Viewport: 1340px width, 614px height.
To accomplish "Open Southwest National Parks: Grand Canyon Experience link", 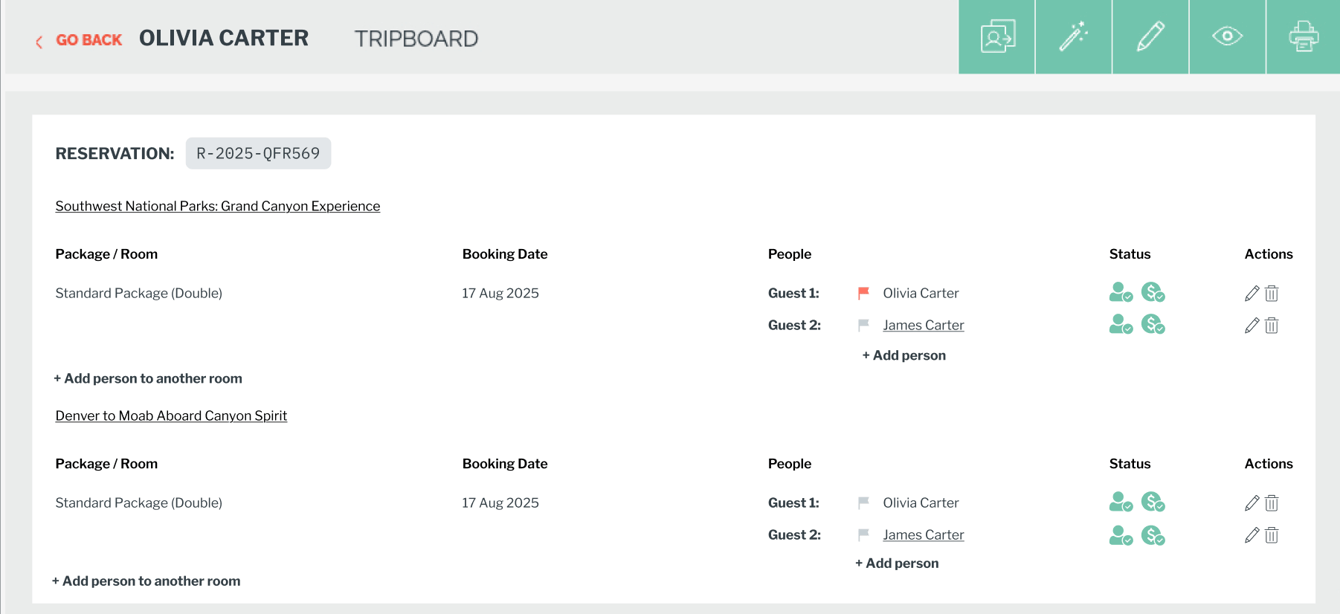I will tap(217, 206).
